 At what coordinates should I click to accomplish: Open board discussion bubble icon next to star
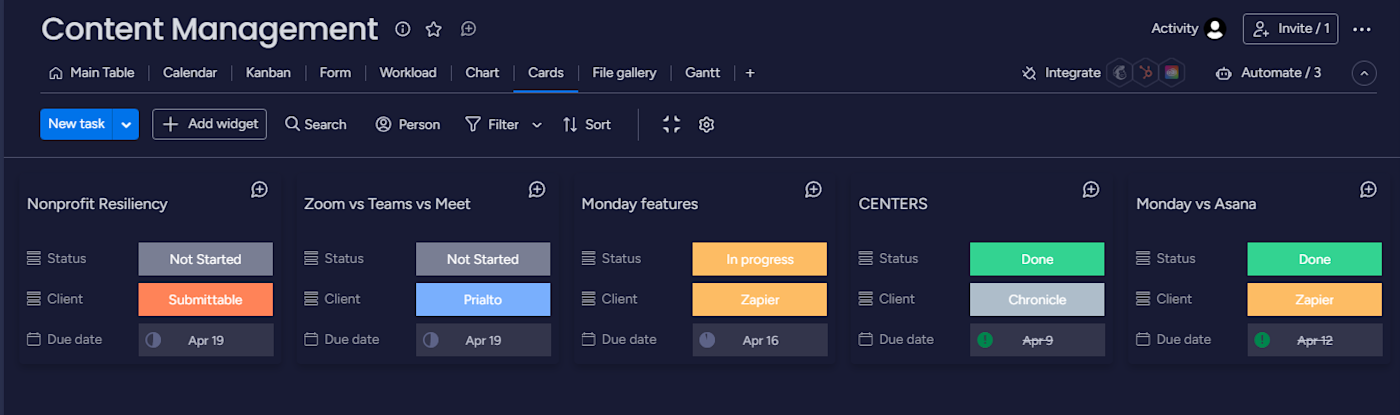[468, 29]
